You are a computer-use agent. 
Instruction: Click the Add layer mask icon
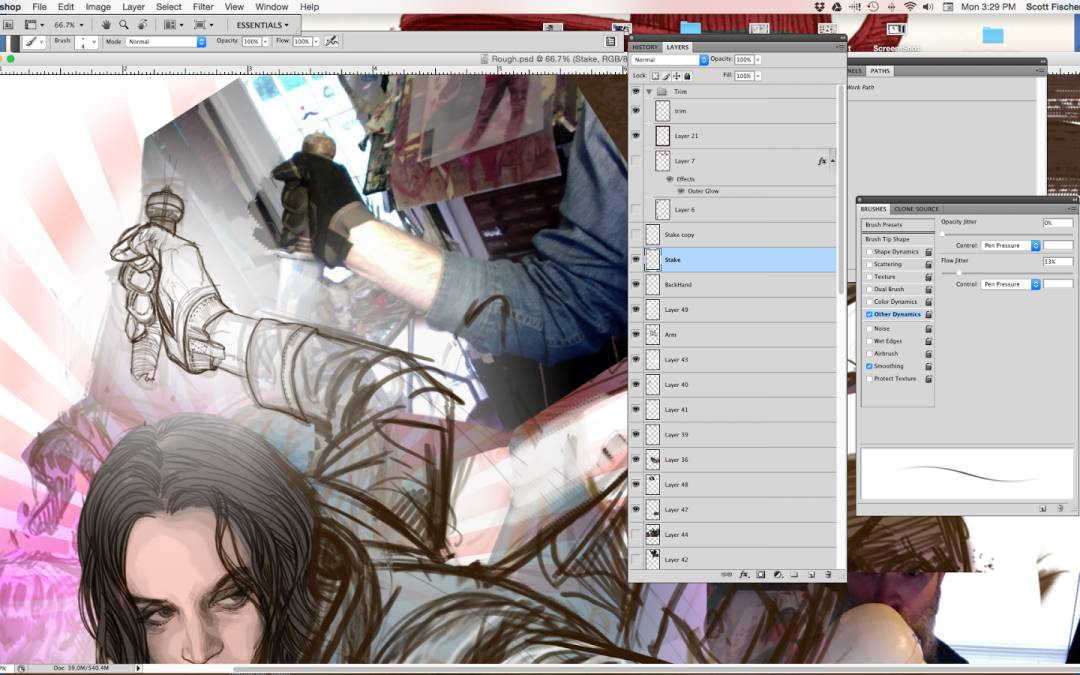[760, 575]
